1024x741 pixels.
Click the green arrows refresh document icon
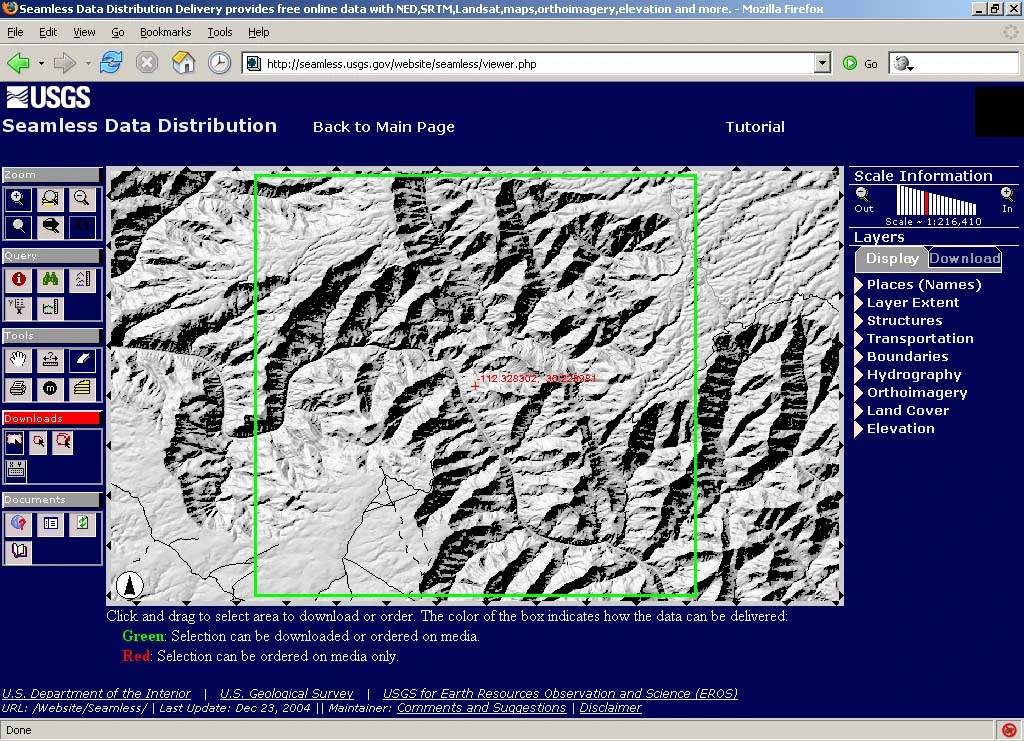click(x=82, y=524)
